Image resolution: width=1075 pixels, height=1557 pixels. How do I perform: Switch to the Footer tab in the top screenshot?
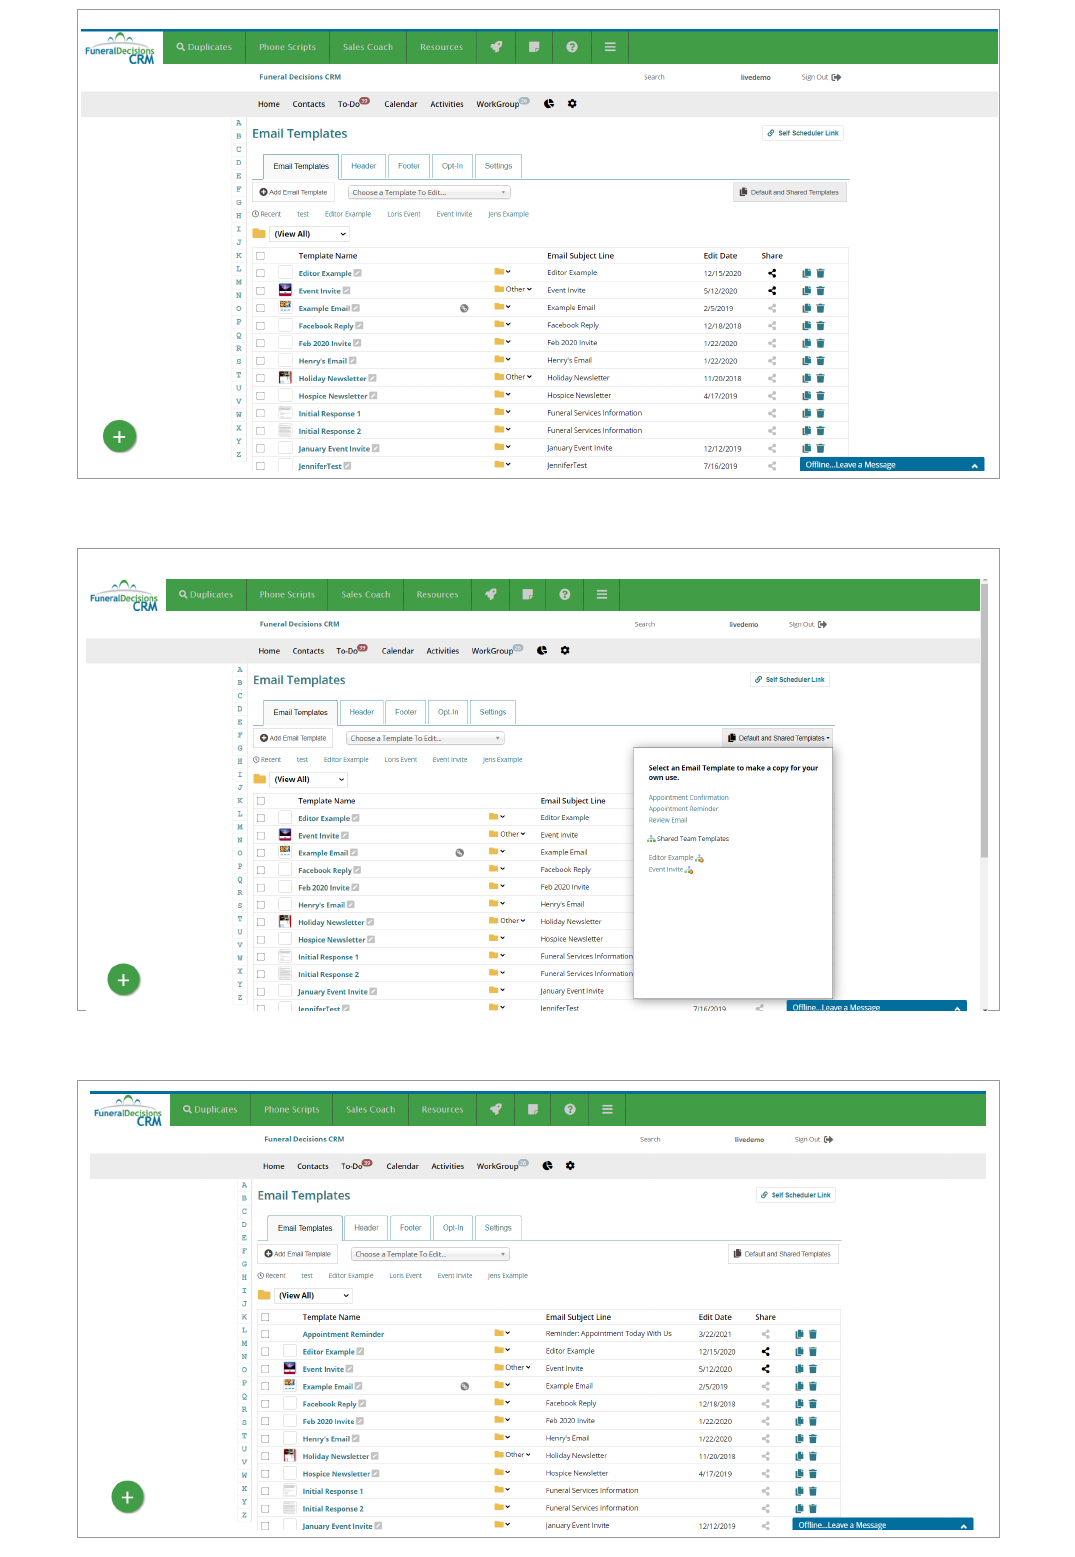pos(409,166)
